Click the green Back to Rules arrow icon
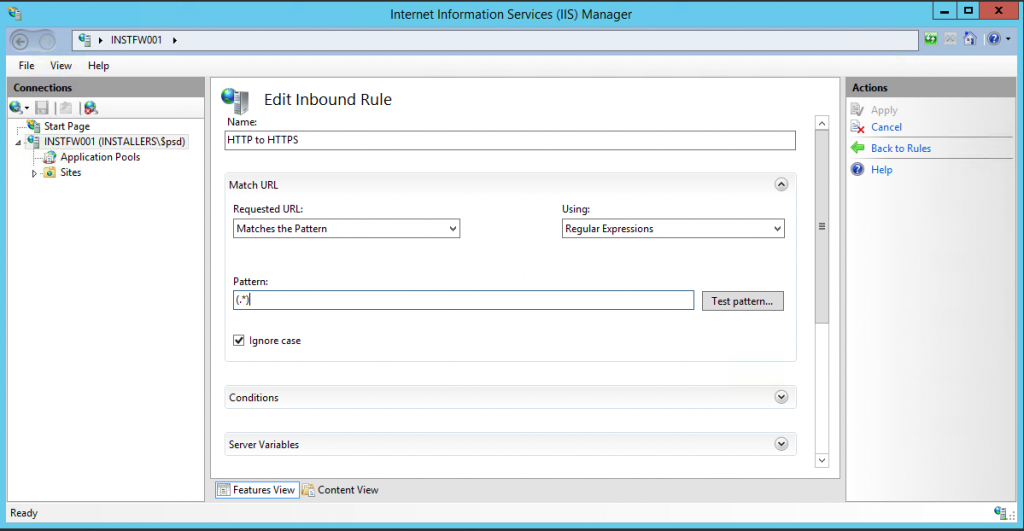The height and width of the screenshot is (531, 1024). tap(857, 148)
